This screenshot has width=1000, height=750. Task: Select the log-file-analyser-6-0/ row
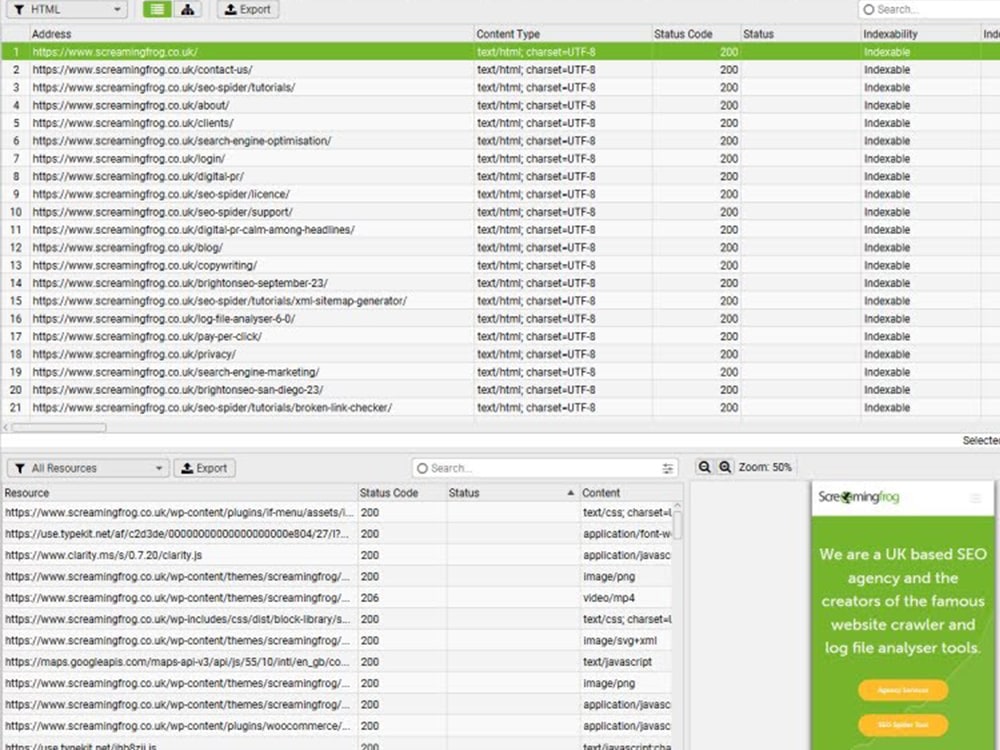500,319
